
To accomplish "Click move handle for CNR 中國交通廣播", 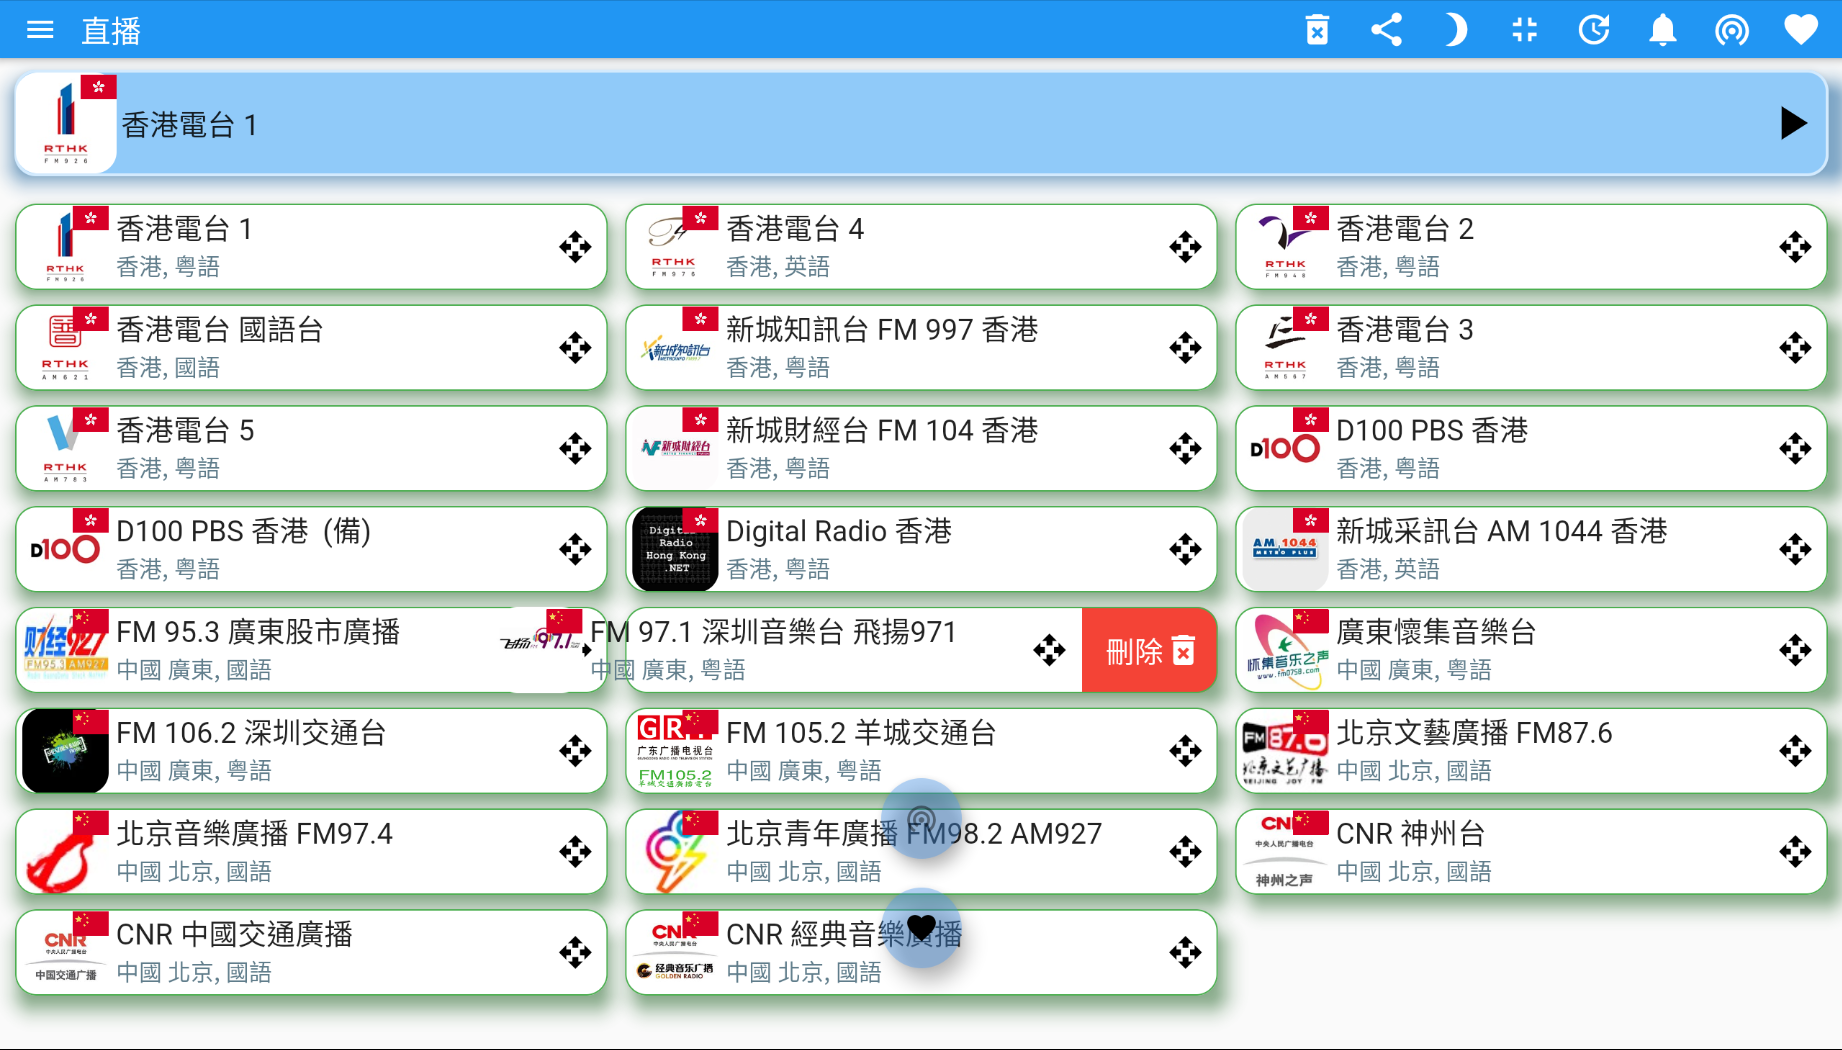I will pos(575,952).
